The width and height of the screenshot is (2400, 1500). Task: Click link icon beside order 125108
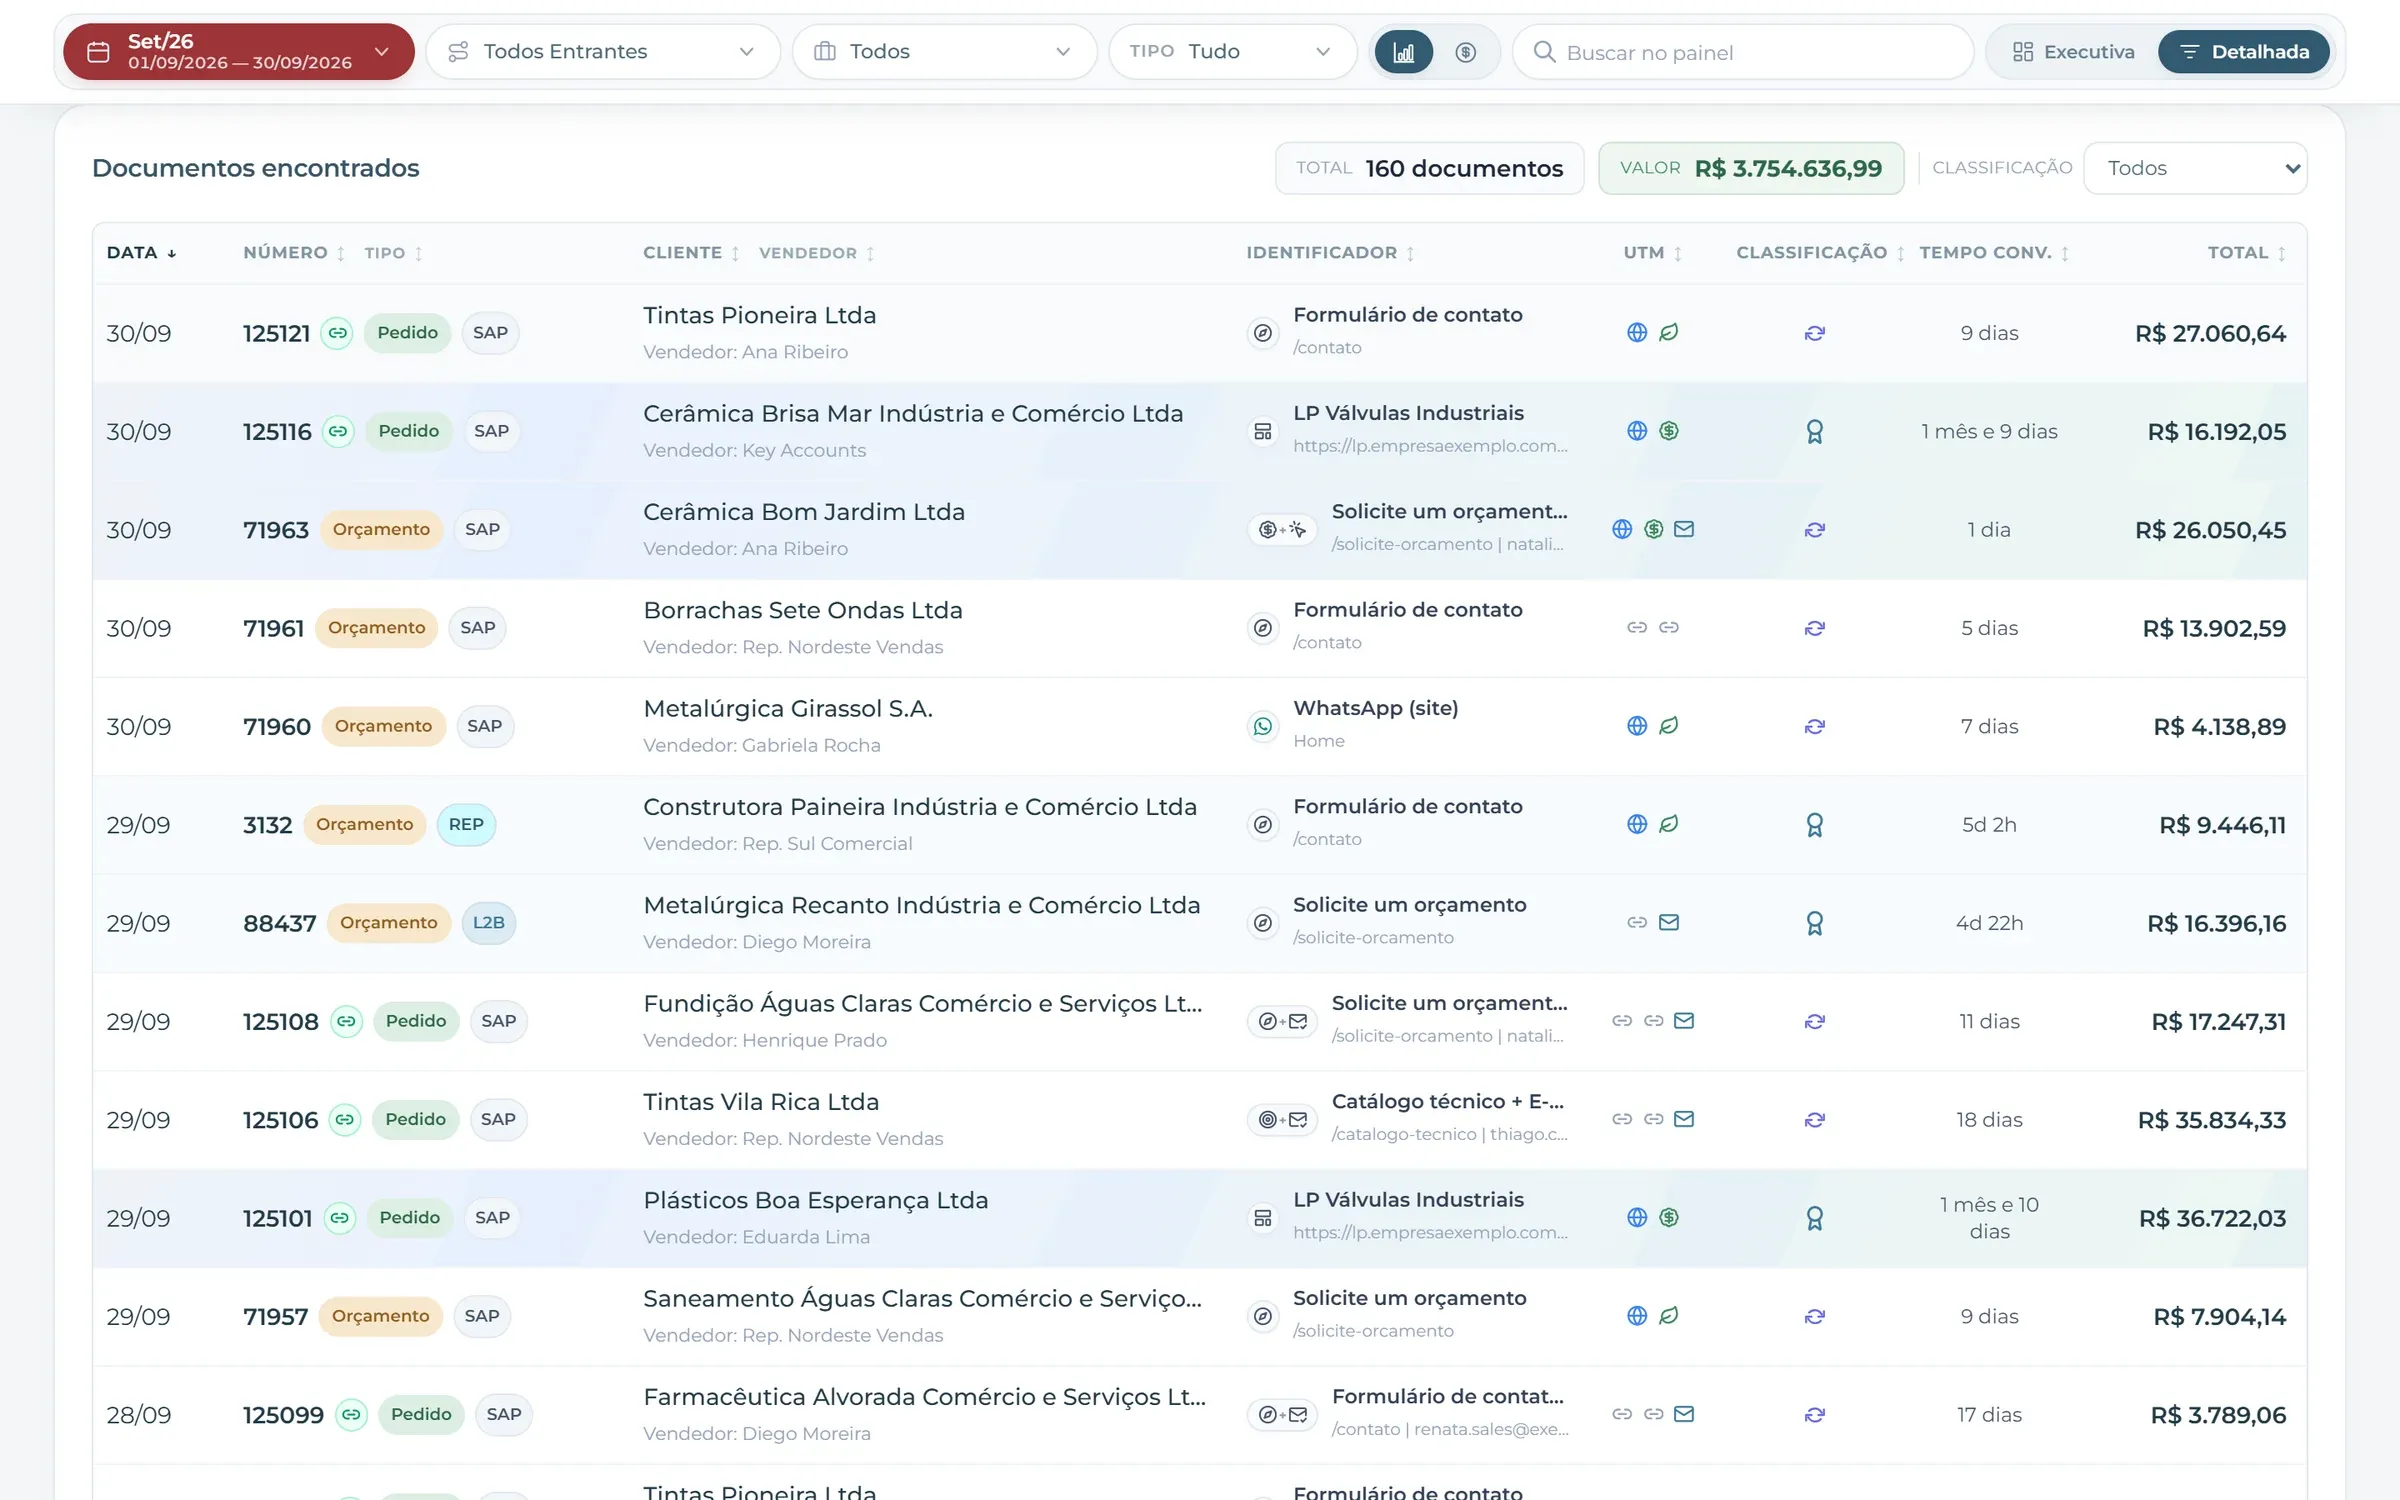346,1021
